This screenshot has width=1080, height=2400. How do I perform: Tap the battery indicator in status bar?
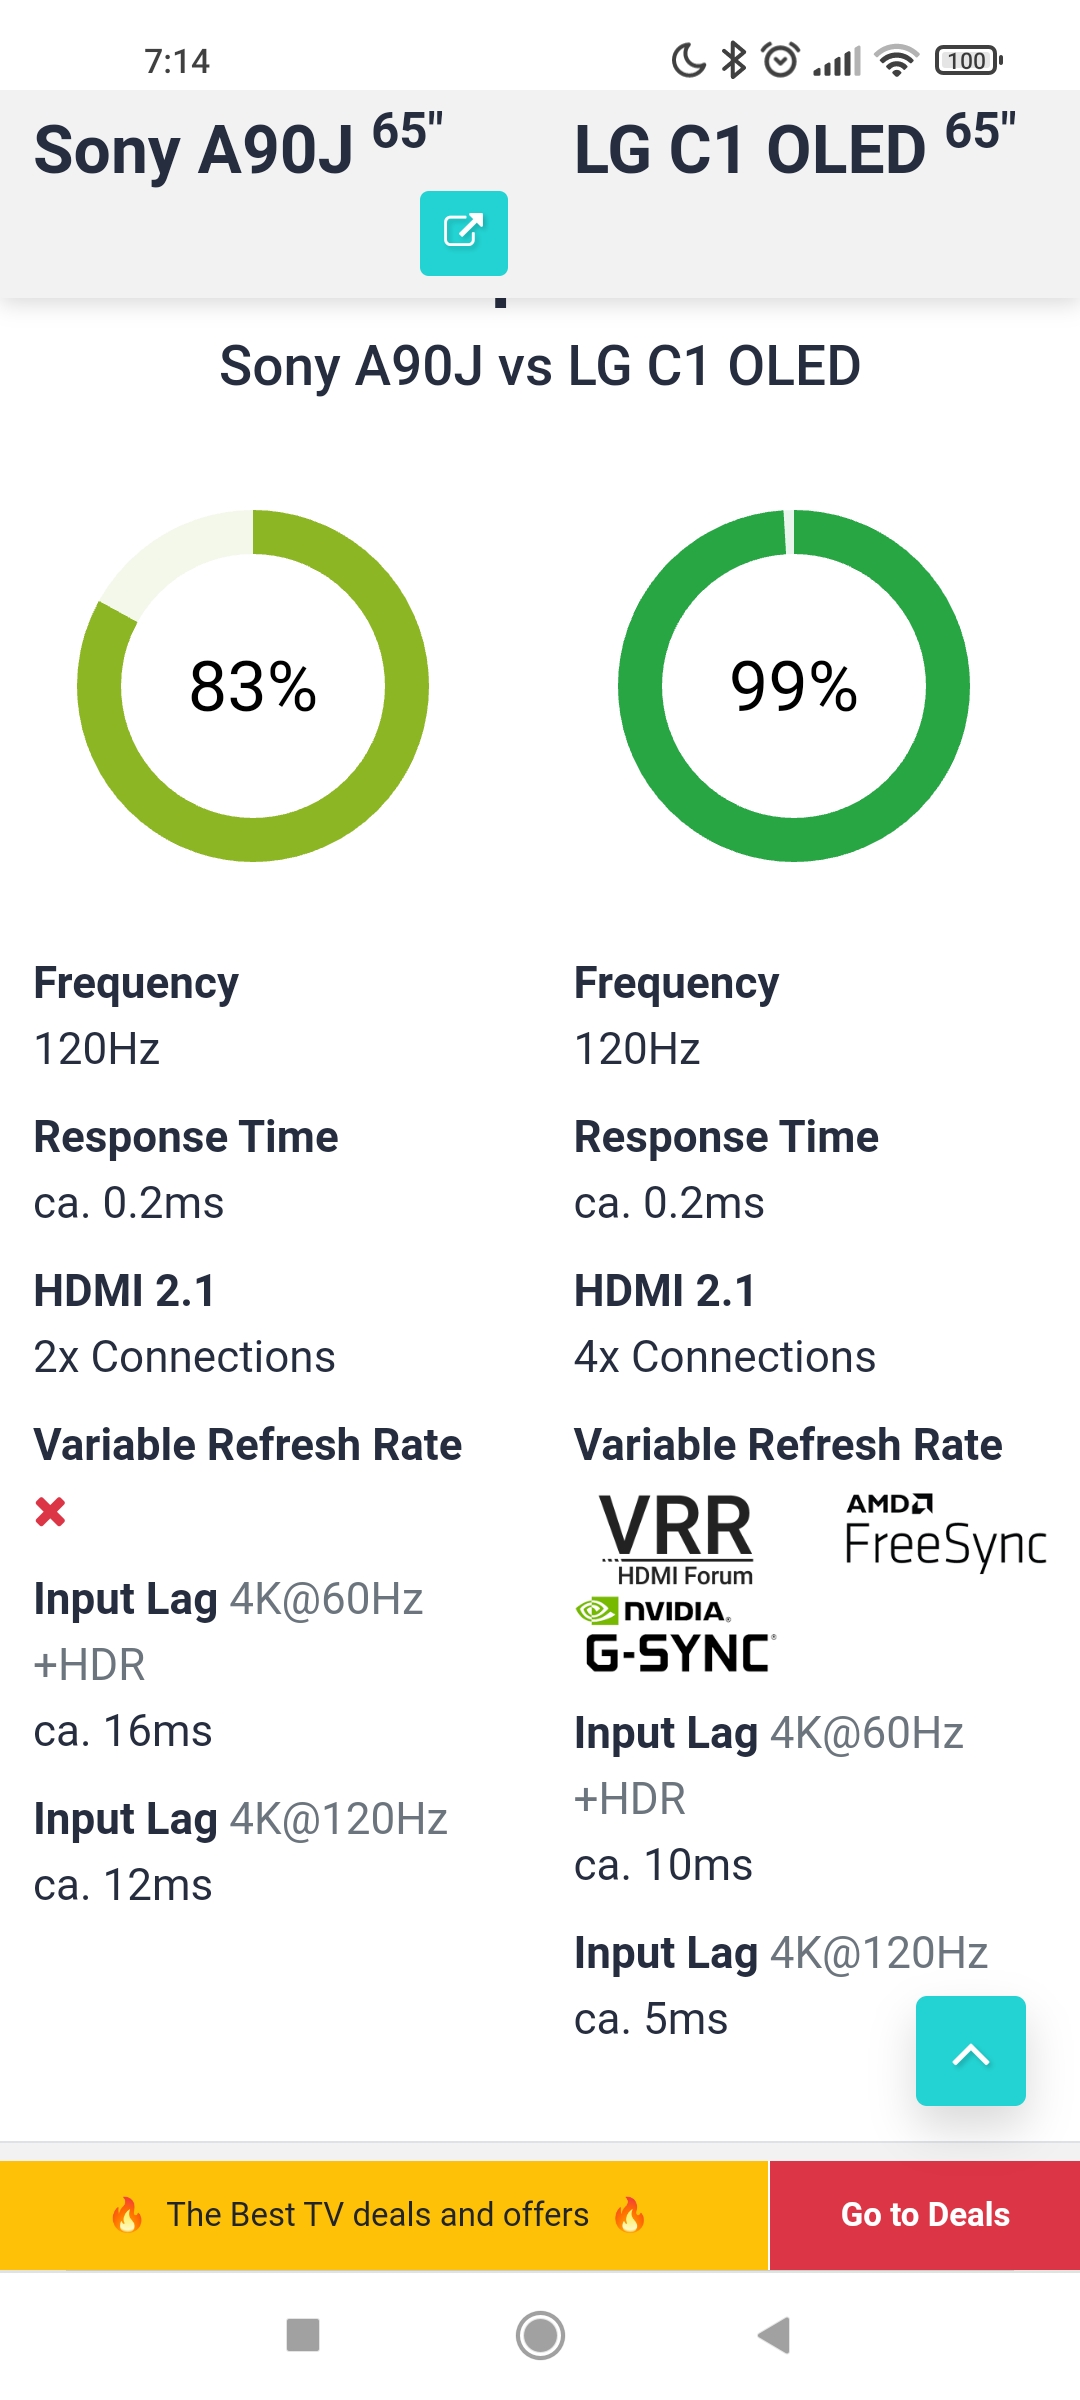[968, 61]
